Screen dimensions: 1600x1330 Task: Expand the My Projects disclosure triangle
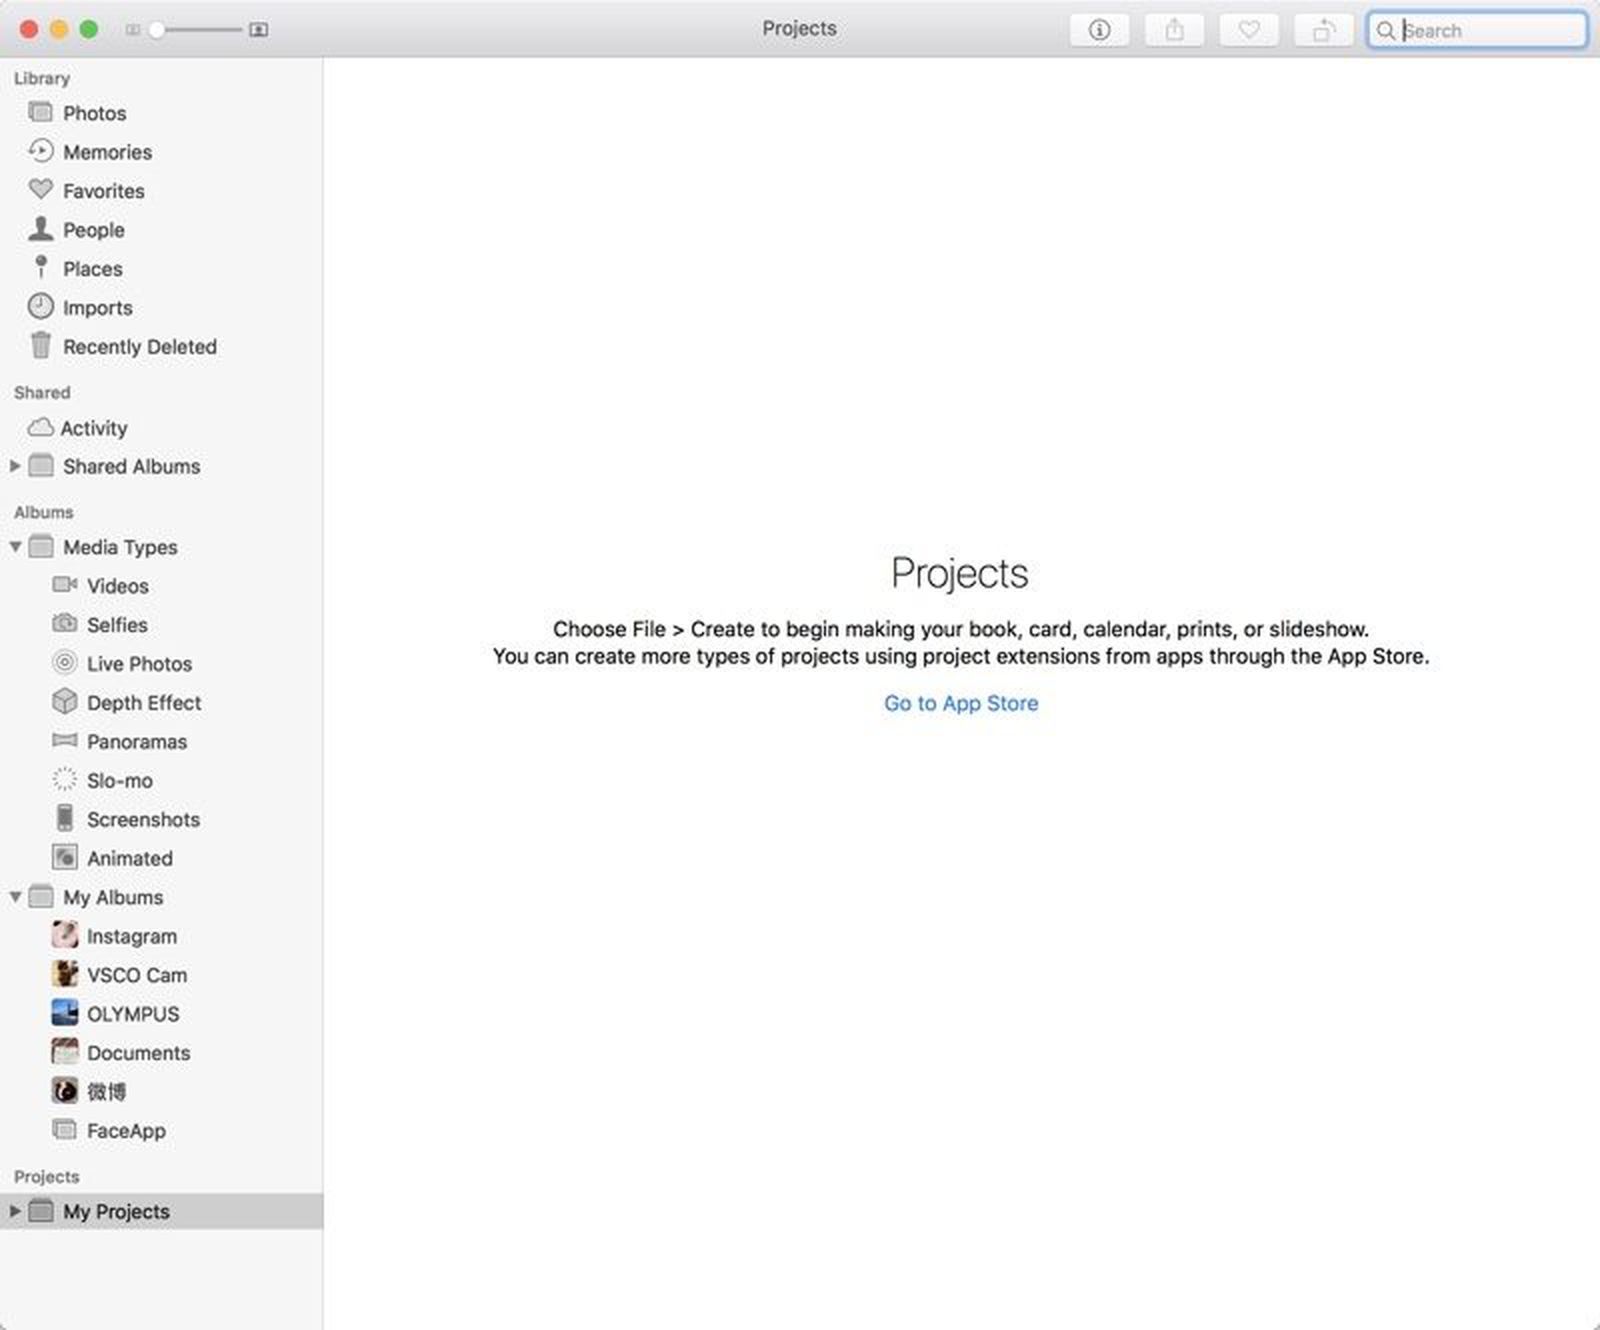click(x=15, y=1211)
